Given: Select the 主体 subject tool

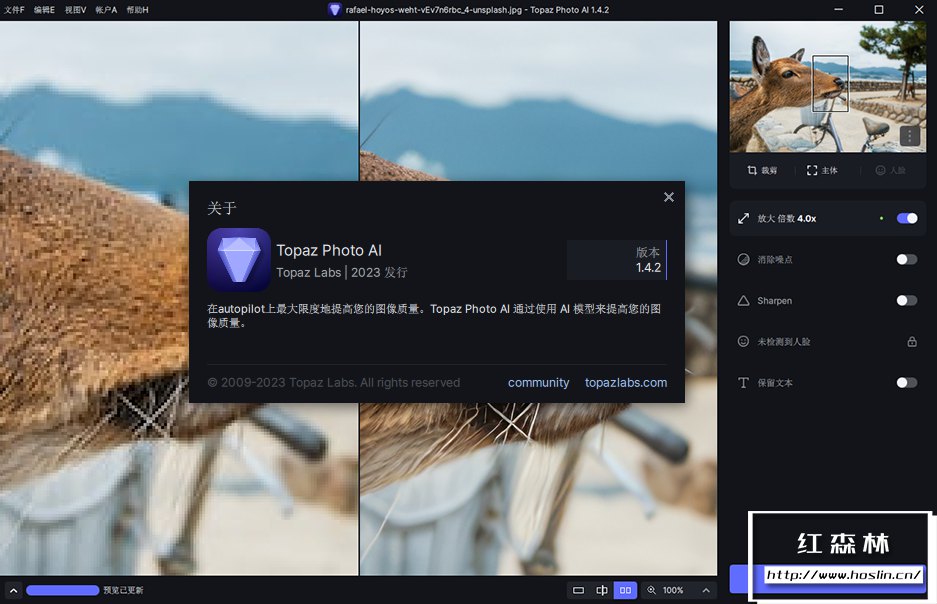Looking at the screenshot, I should (x=822, y=170).
